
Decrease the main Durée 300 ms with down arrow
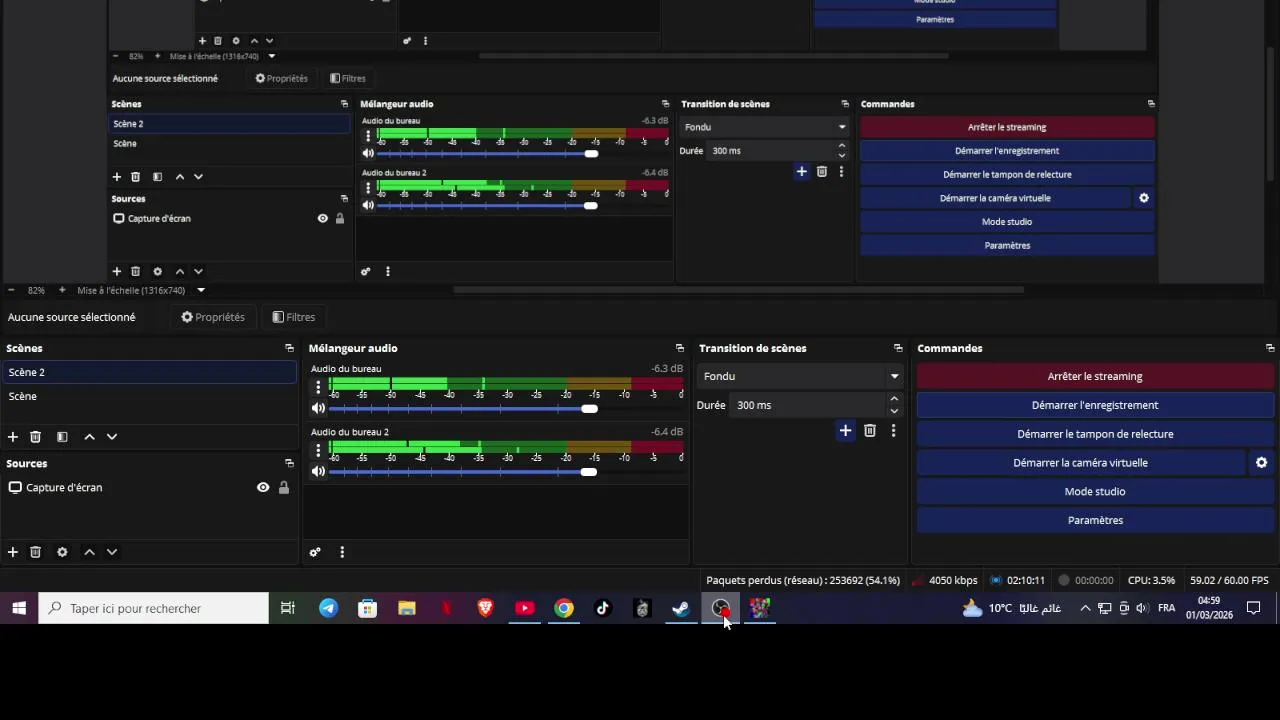(894, 411)
